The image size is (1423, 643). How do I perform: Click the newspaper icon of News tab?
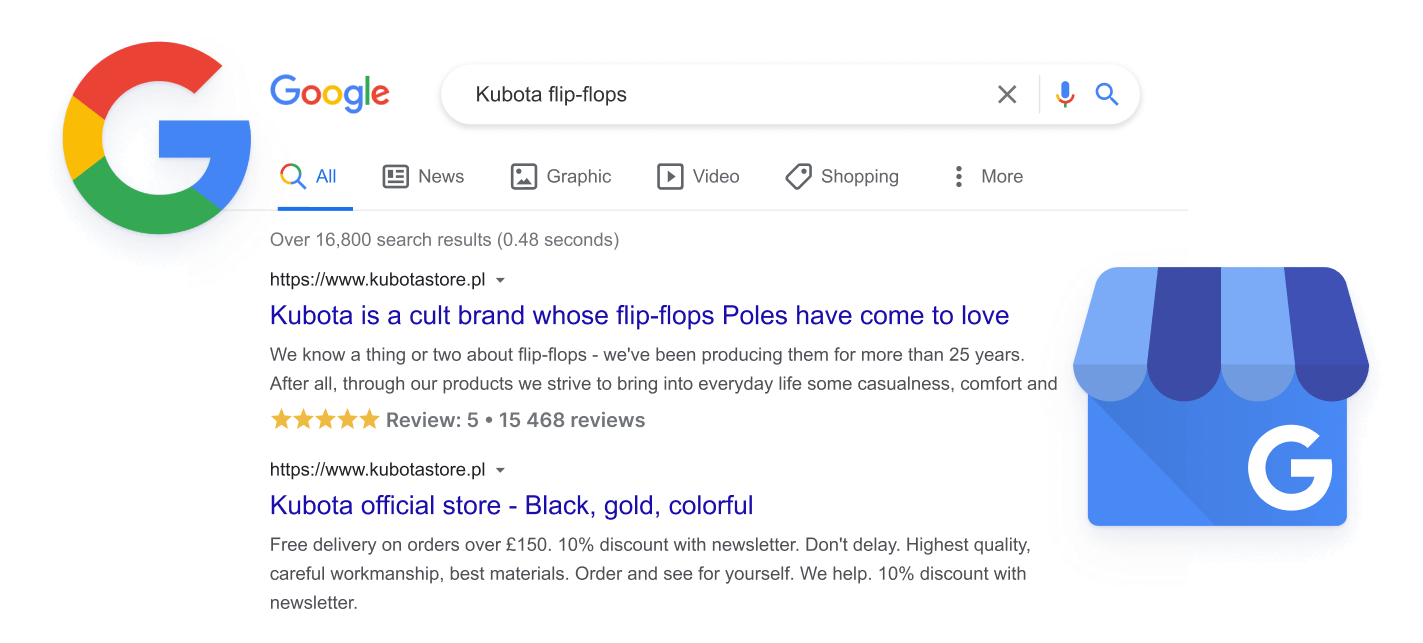click(396, 177)
